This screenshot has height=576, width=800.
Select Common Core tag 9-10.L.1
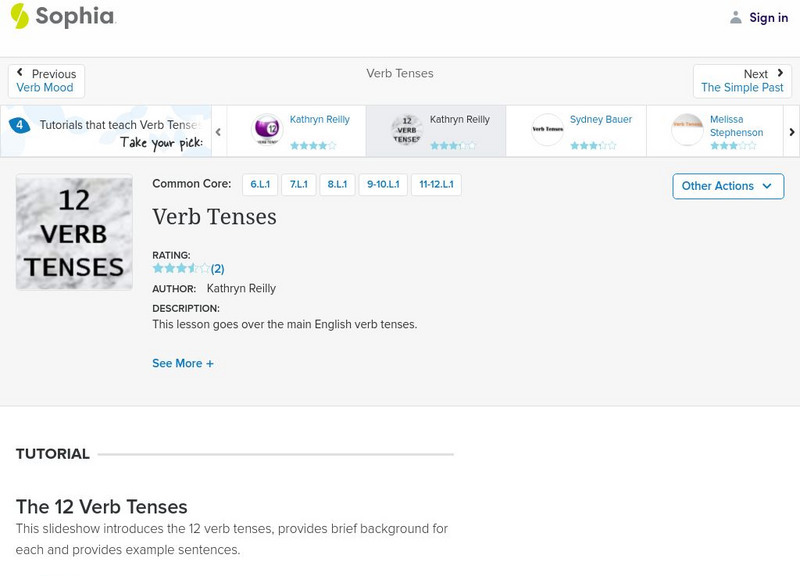coord(383,185)
